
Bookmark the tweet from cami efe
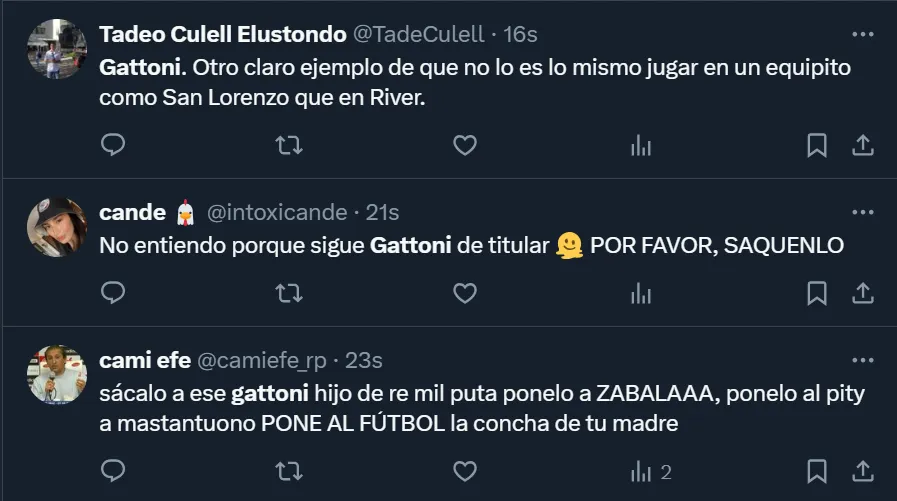coord(817,471)
